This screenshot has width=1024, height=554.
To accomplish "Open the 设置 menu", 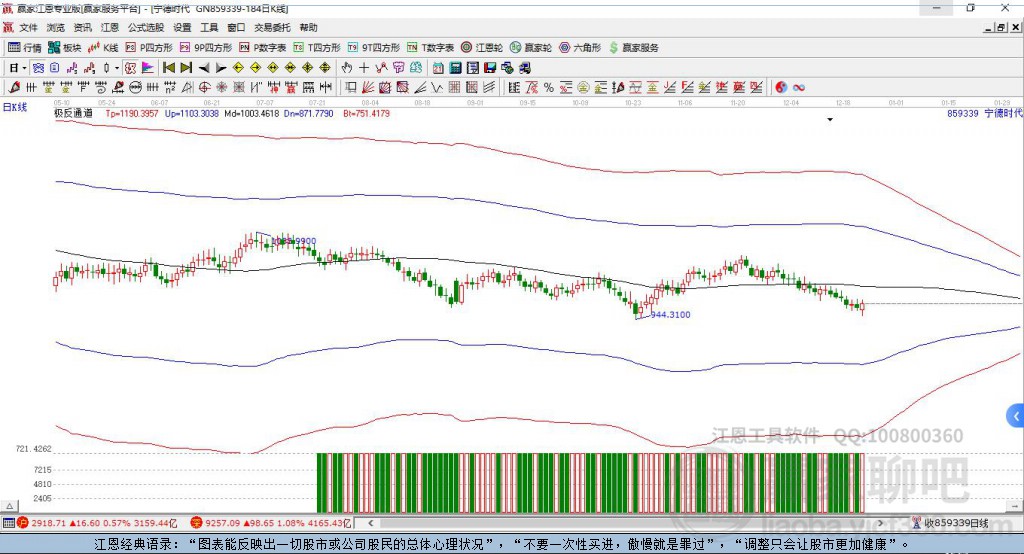I will point(182,27).
